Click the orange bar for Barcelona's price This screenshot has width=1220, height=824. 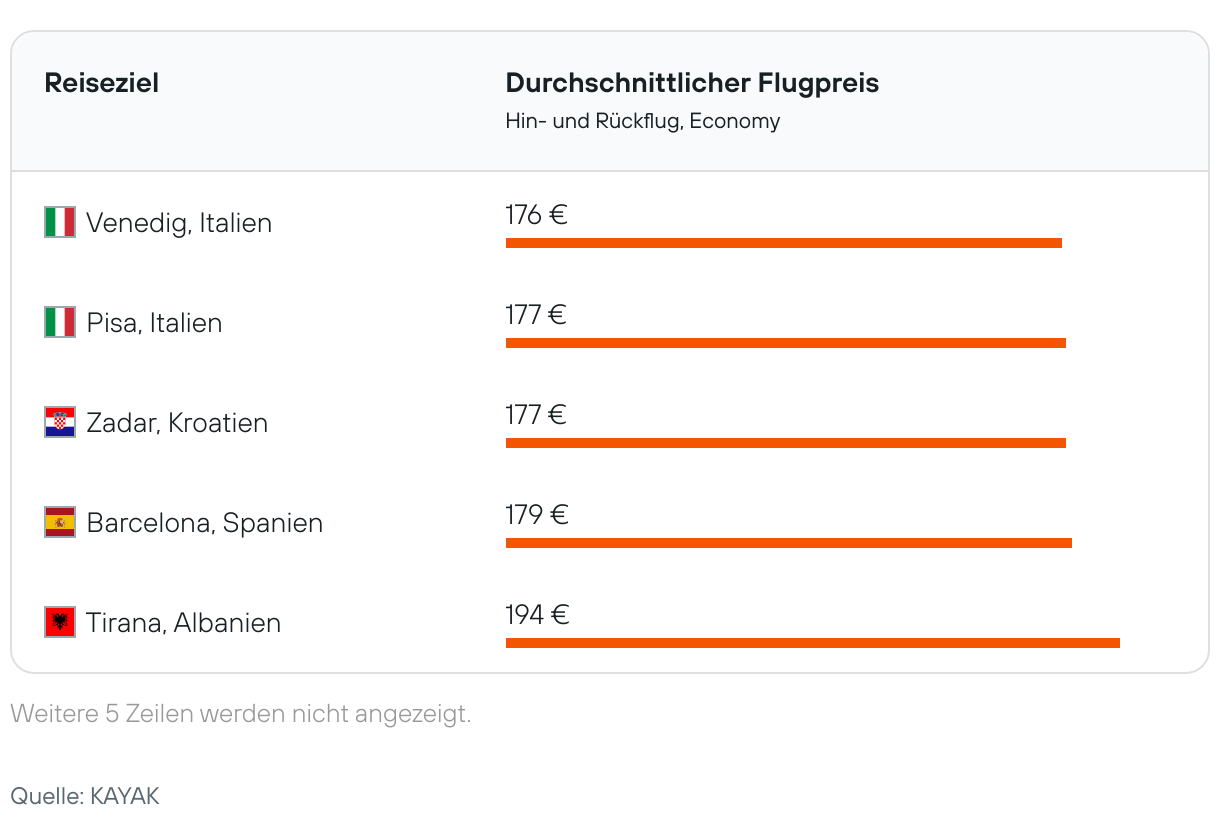[x=788, y=543]
